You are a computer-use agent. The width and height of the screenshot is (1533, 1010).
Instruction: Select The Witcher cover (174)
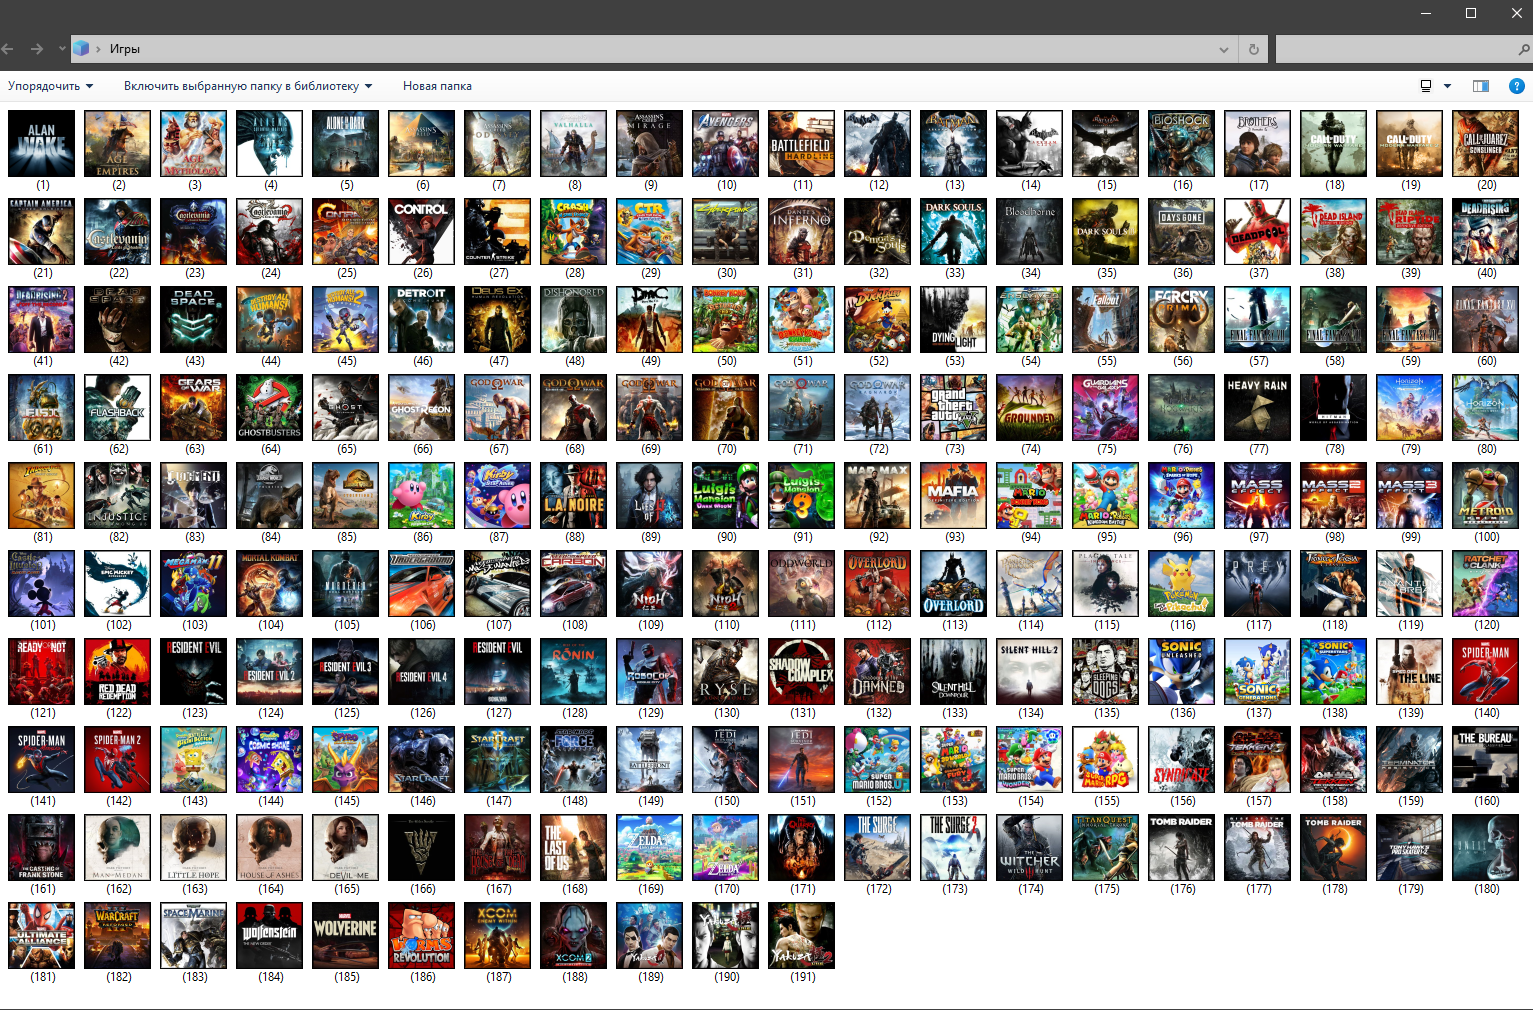tap(1030, 848)
